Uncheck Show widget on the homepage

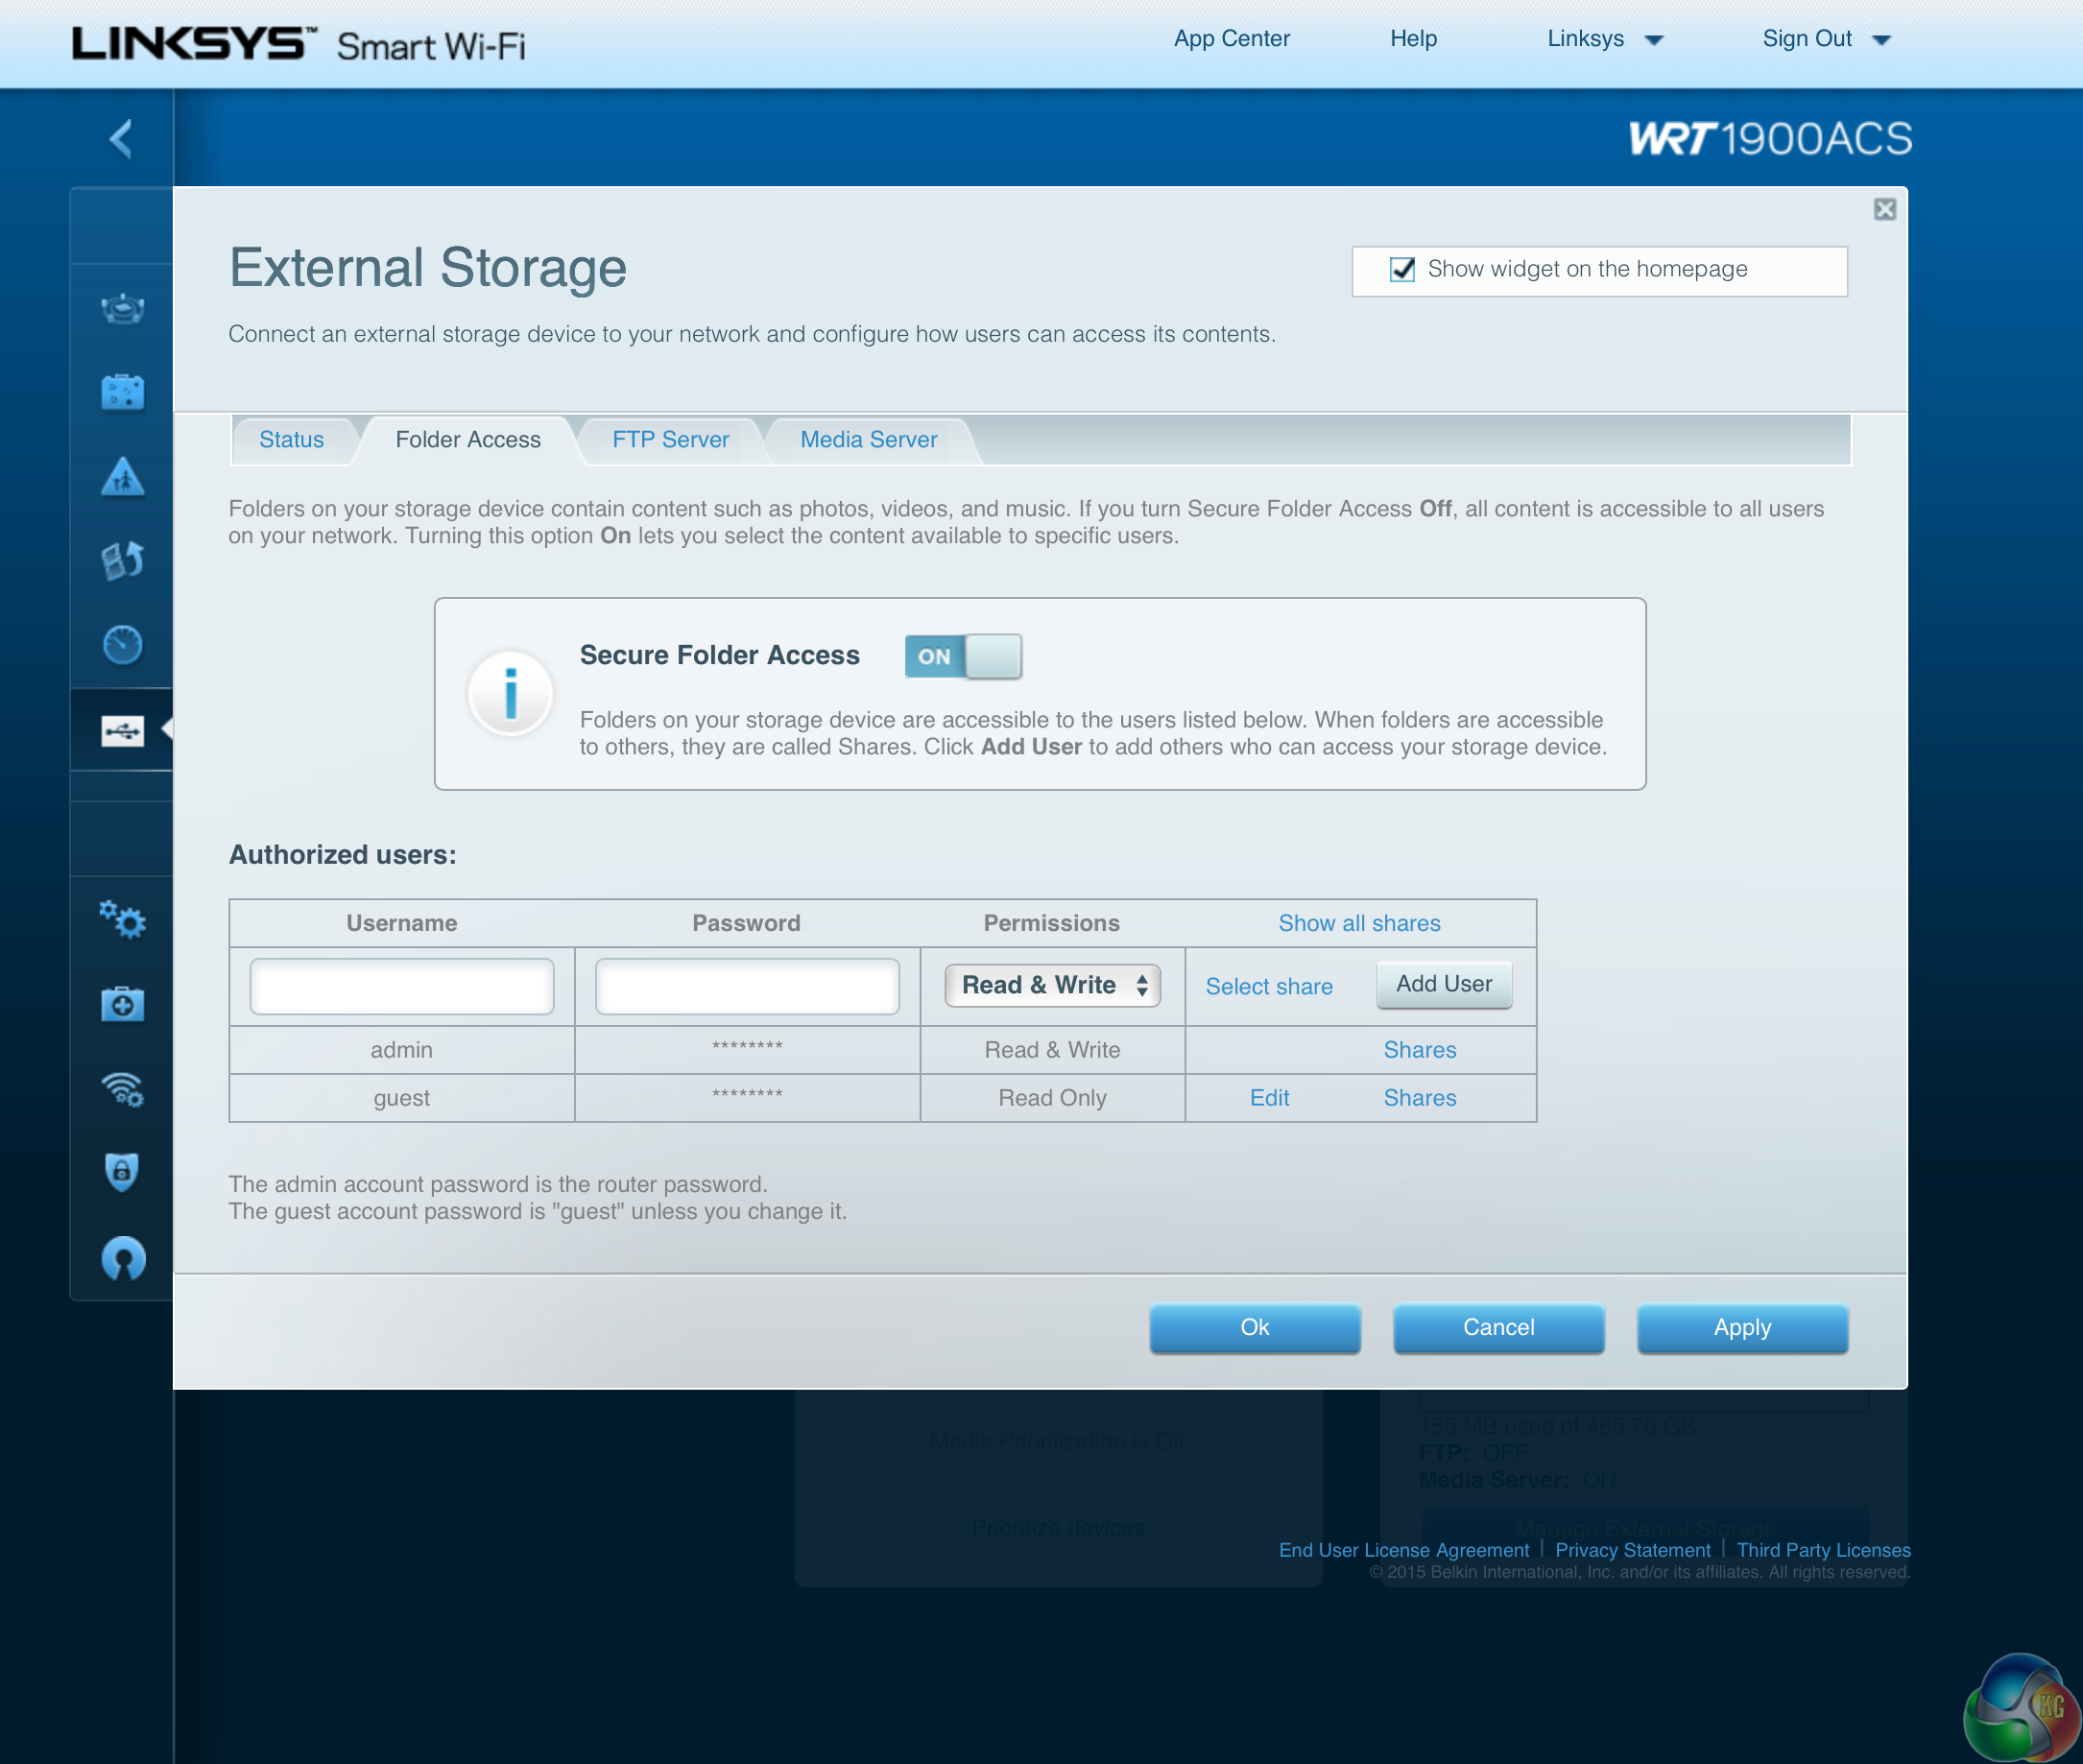point(1402,269)
